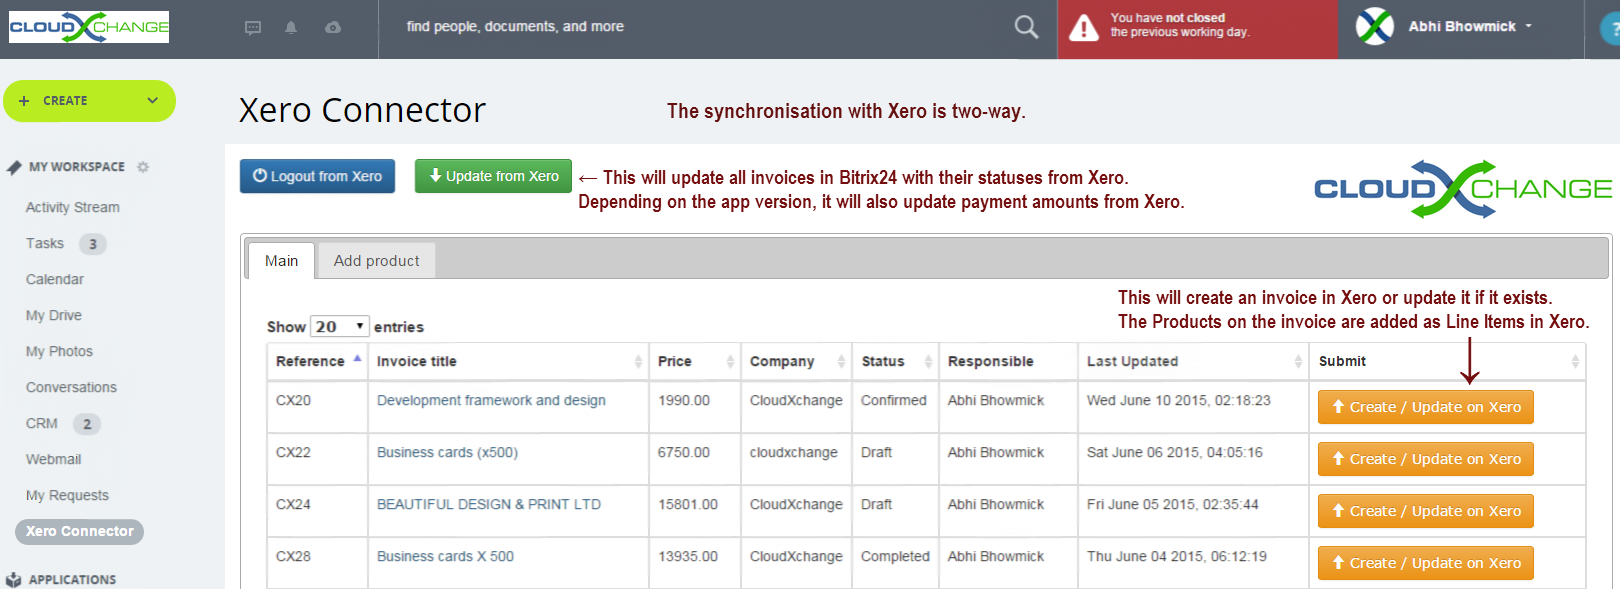Click Create / Update on Xero for CX22

click(x=1425, y=459)
